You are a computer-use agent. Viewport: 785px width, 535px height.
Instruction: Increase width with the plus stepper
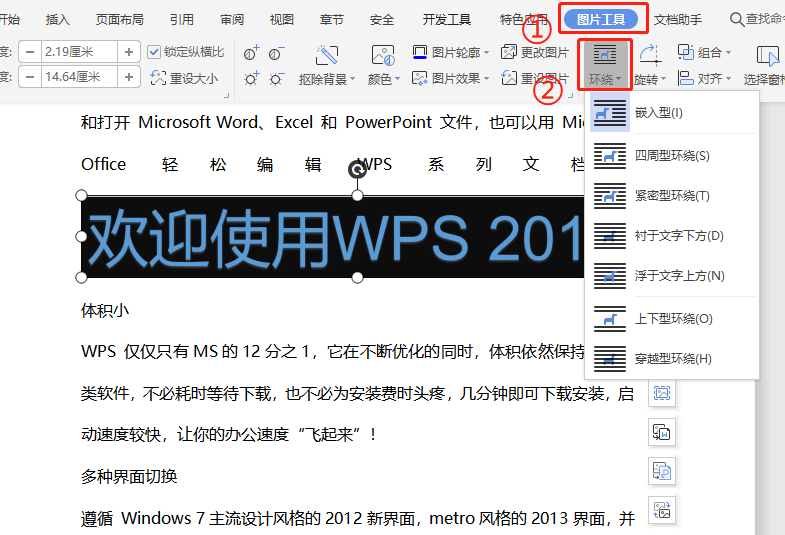click(x=129, y=77)
